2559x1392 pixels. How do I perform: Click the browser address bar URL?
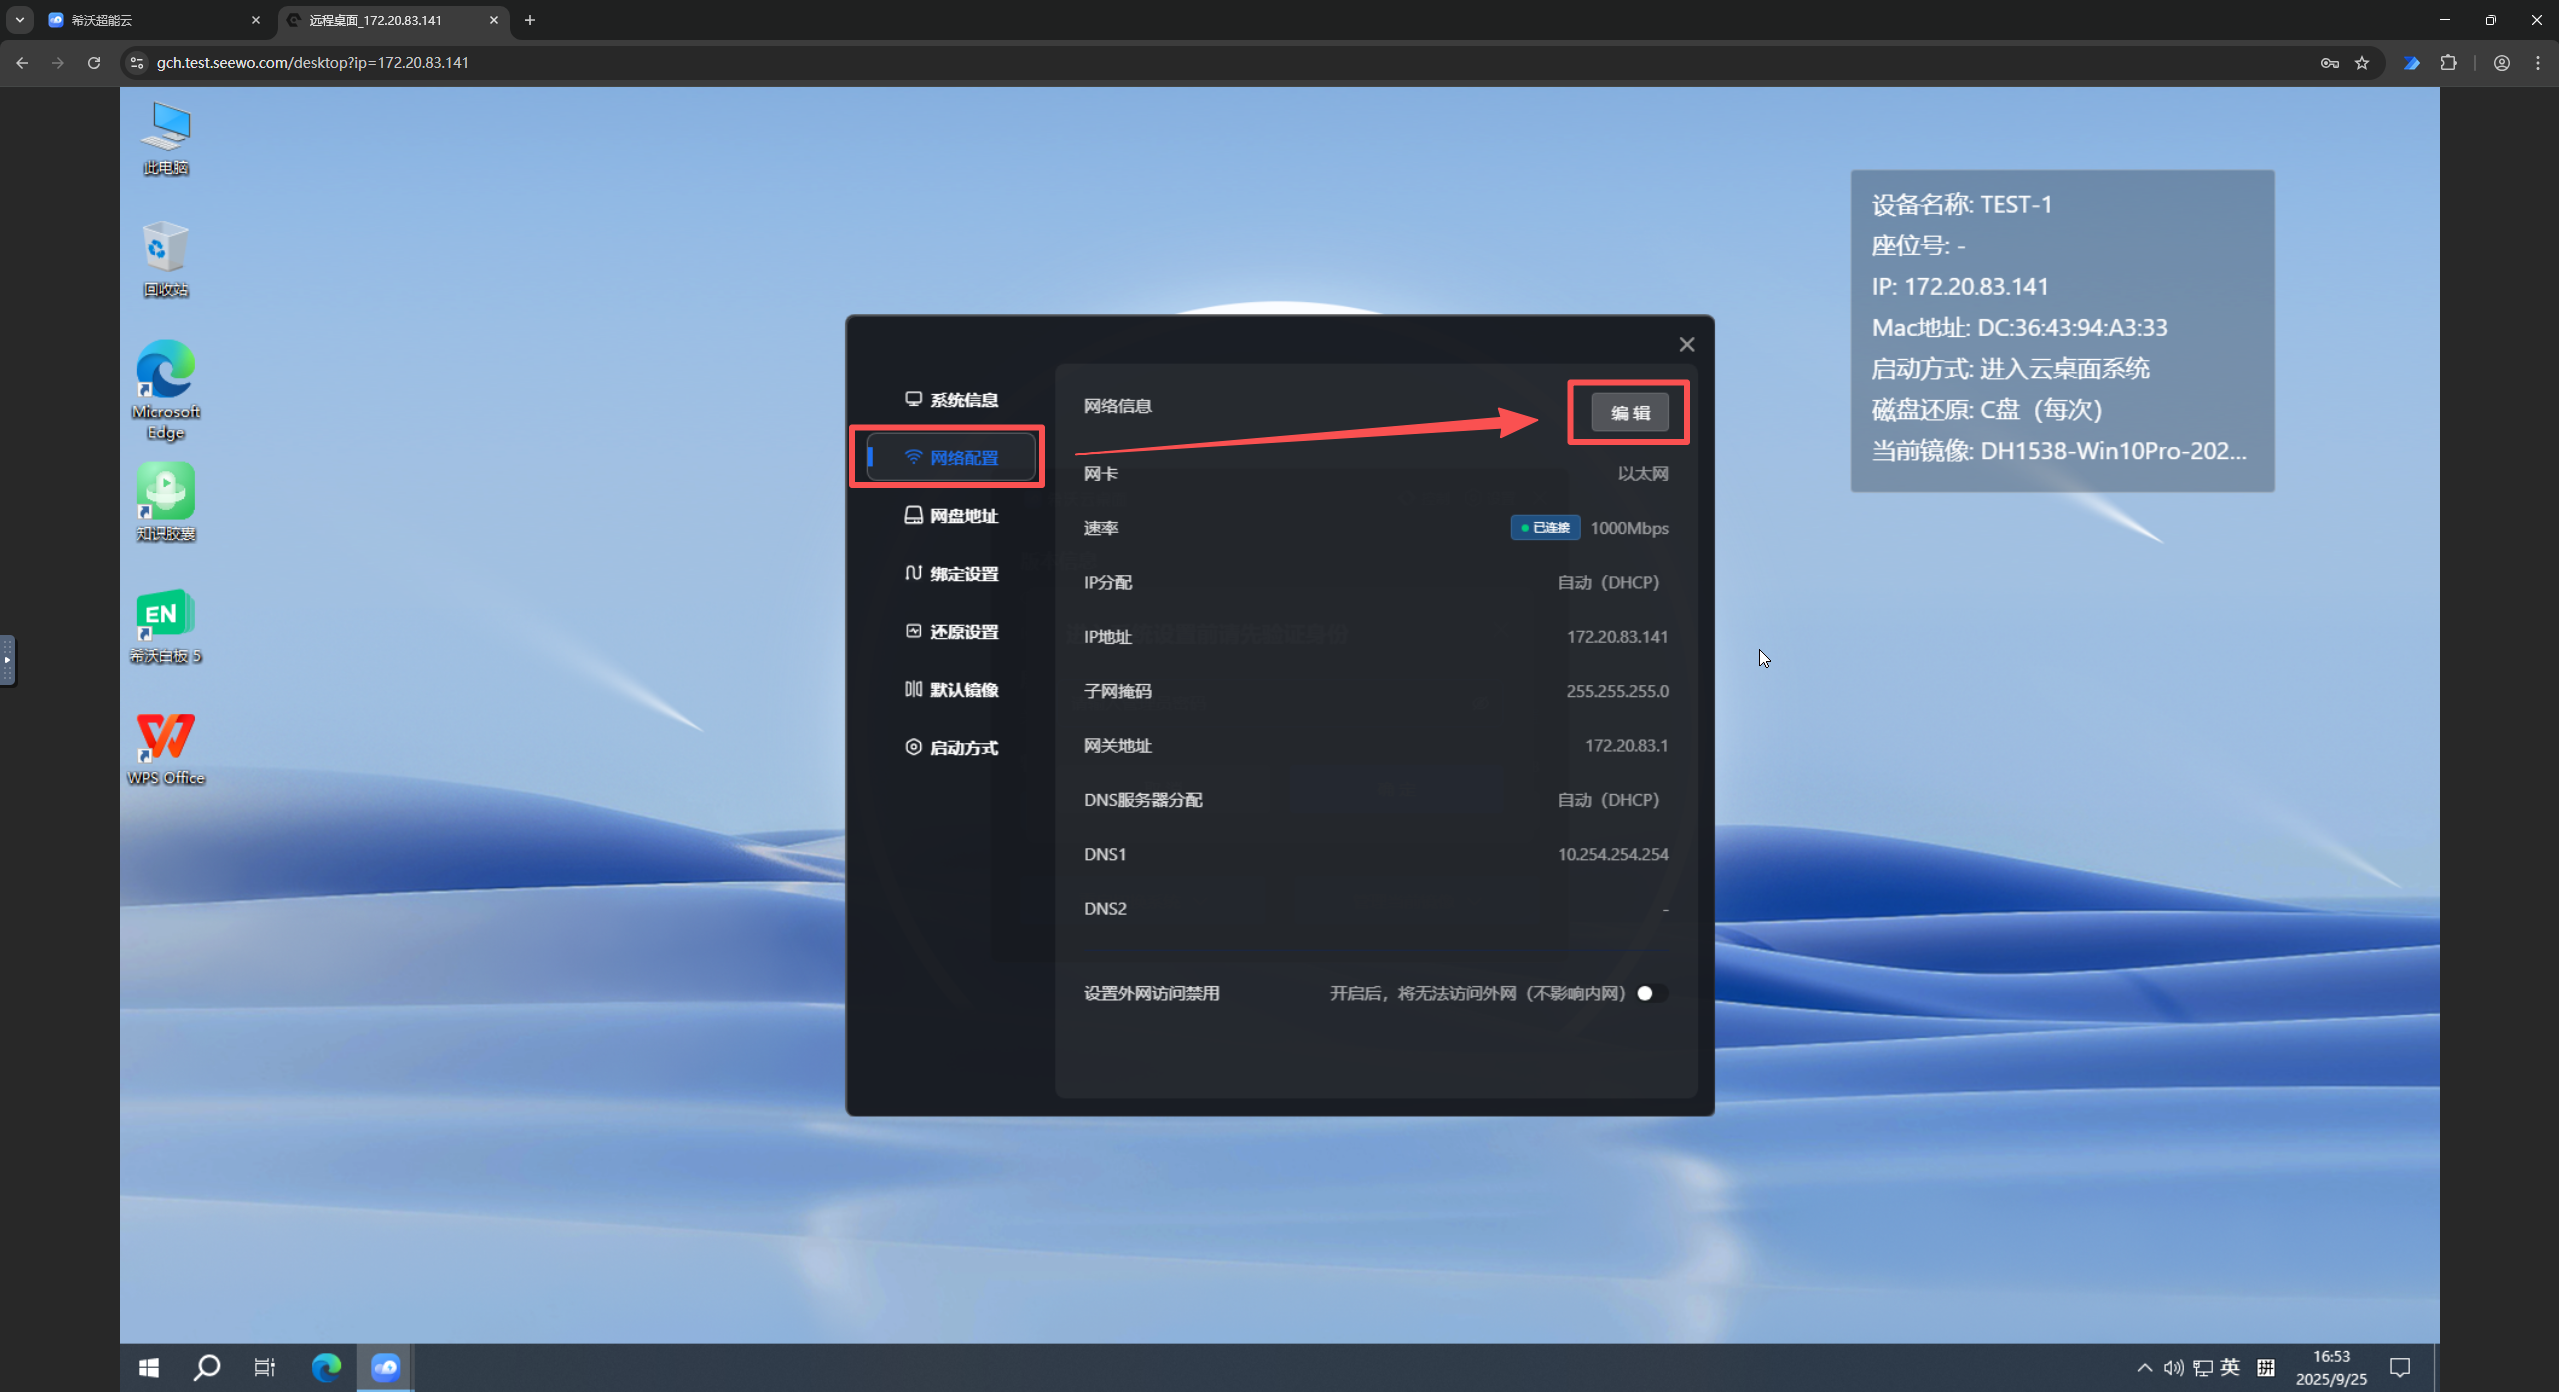313,62
